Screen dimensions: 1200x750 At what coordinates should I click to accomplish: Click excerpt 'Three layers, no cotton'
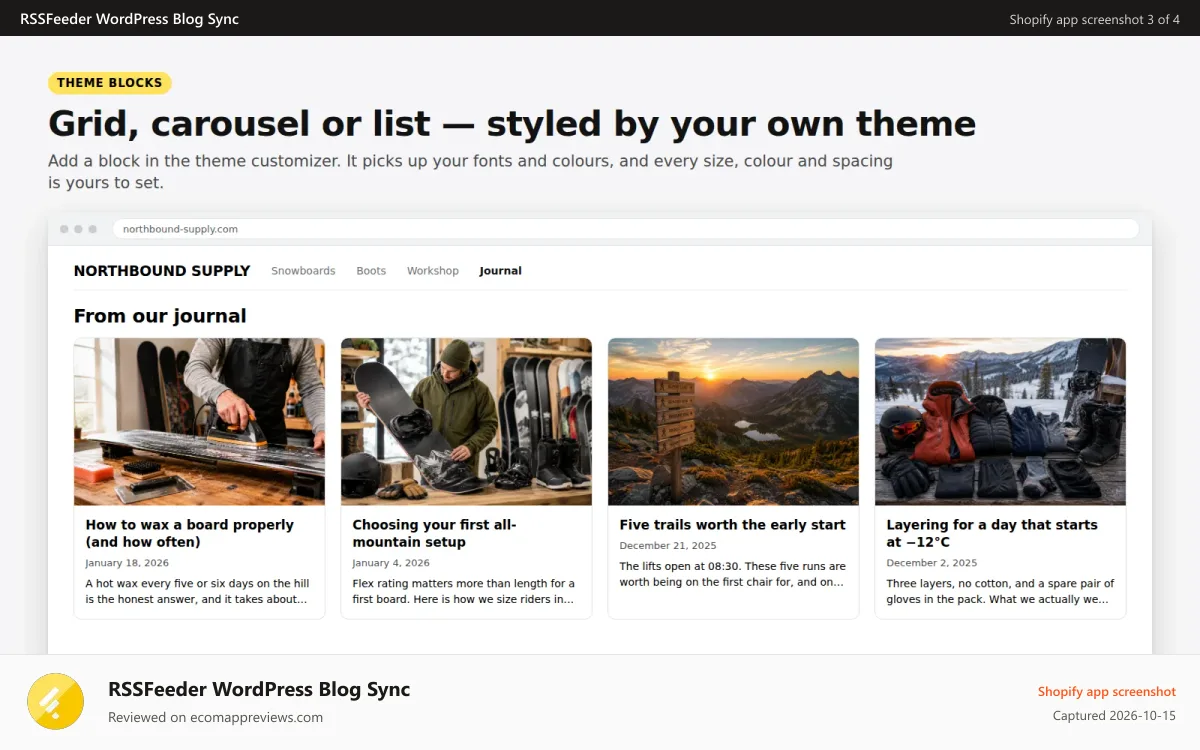(x=1000, y=591)
